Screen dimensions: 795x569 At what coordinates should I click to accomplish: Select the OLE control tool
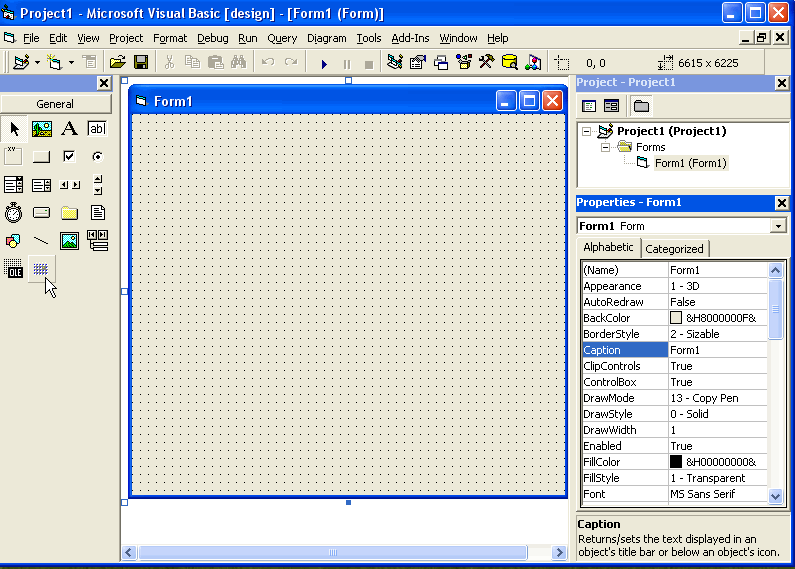coord(14,269)
